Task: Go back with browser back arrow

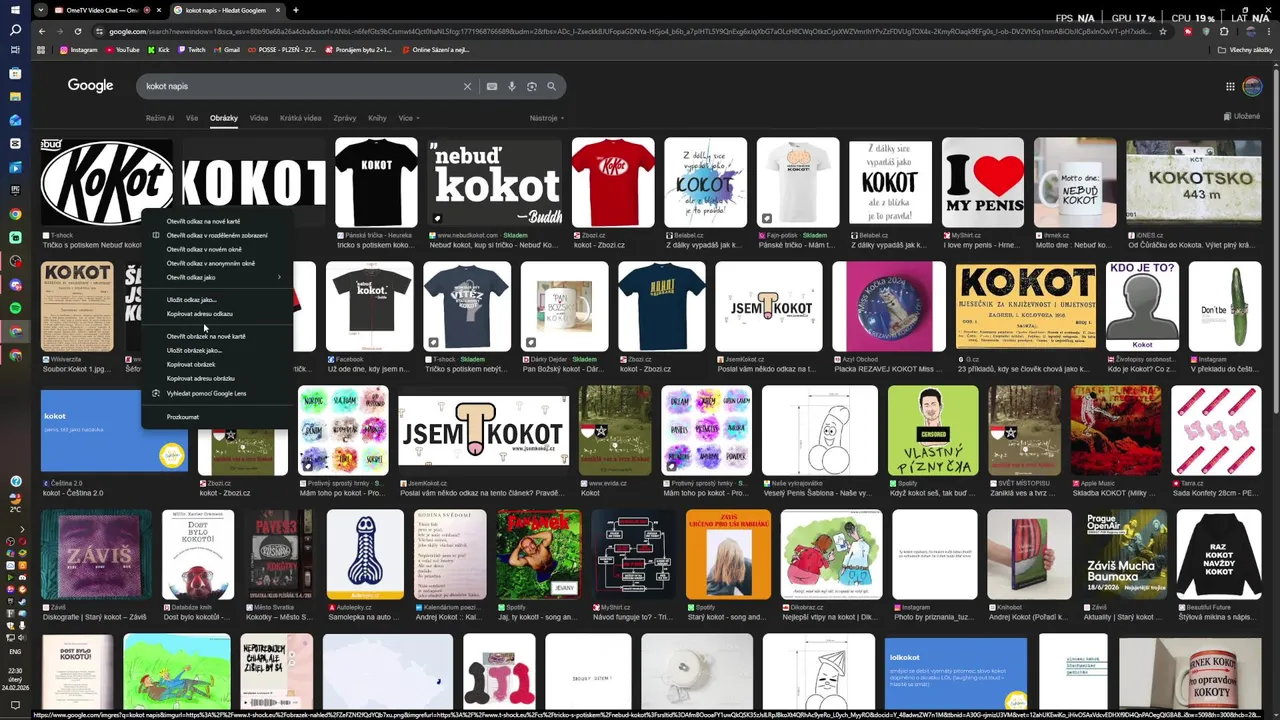Action: pyautogui.click(x=41, y=31)
